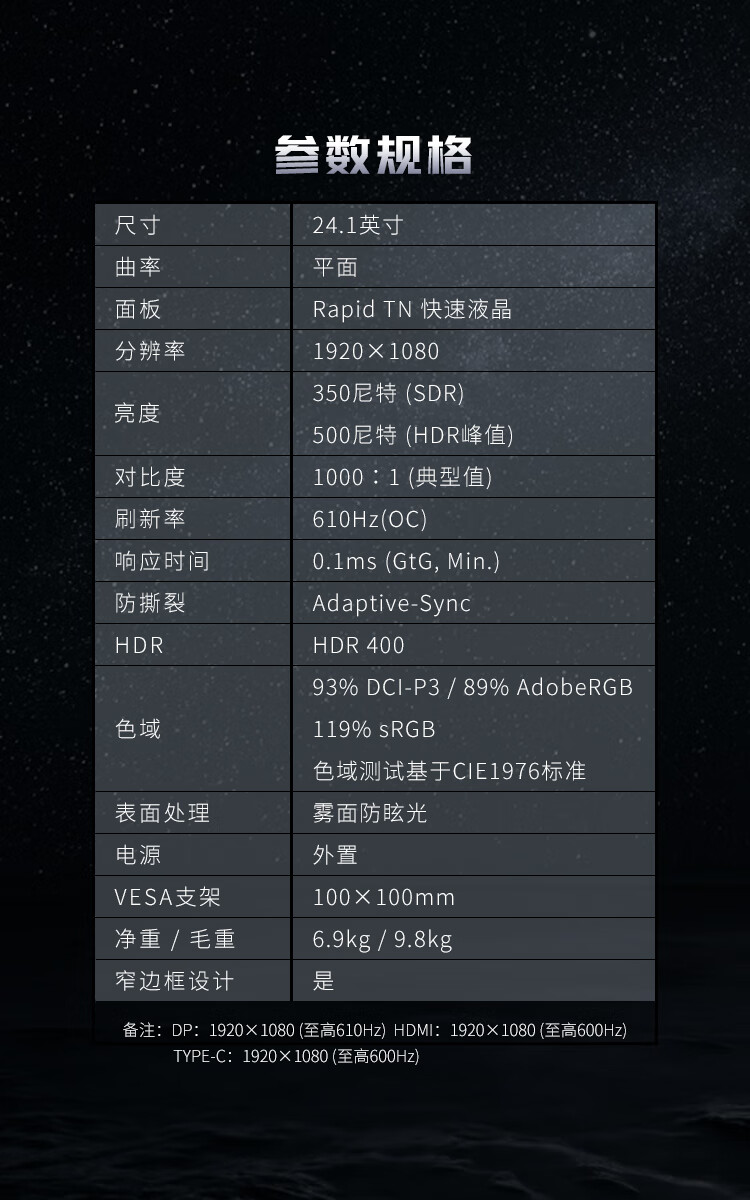The height and width of the screenshot is (1200, 750).
Task: Select the 350尼特 (SDR) brightness line
Action: click(x=388, y=394)
